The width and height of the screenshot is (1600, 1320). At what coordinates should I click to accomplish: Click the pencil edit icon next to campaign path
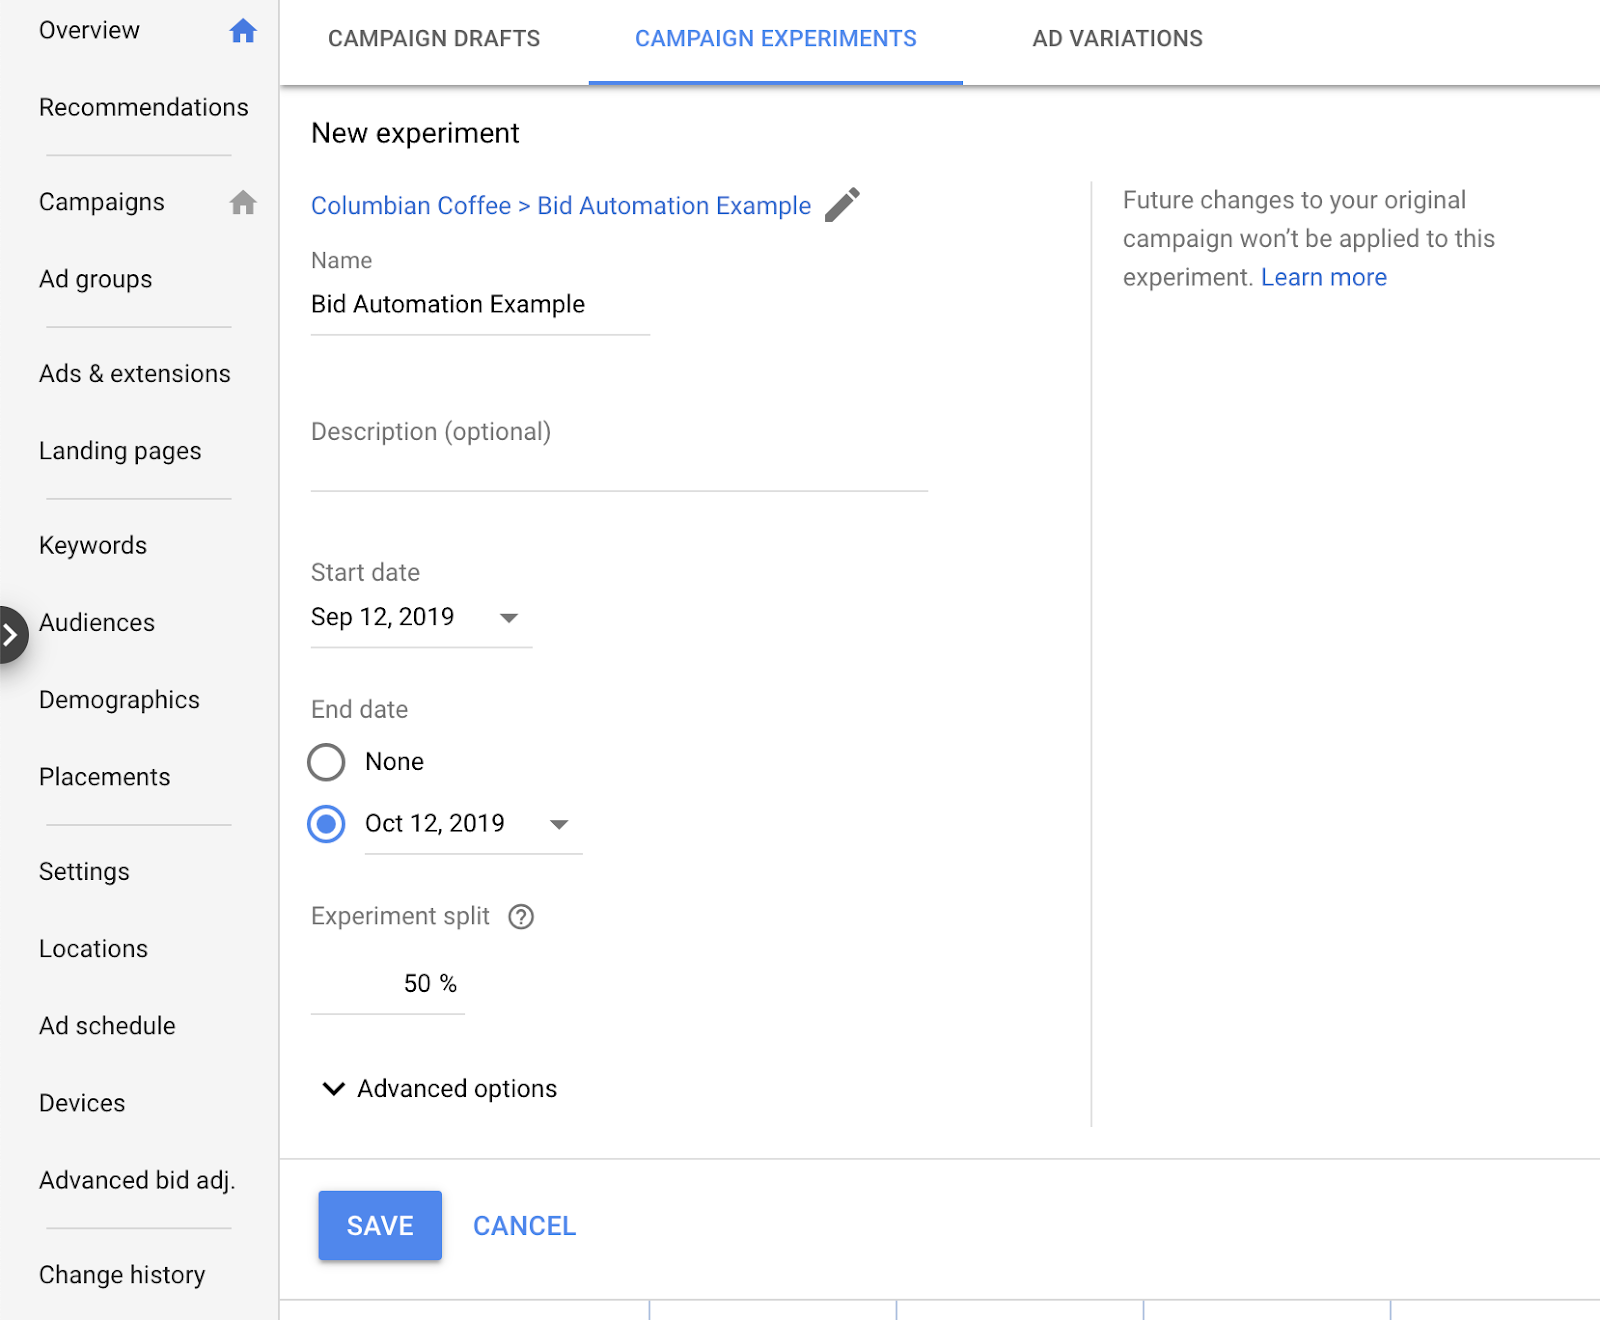tap(842, 205)
